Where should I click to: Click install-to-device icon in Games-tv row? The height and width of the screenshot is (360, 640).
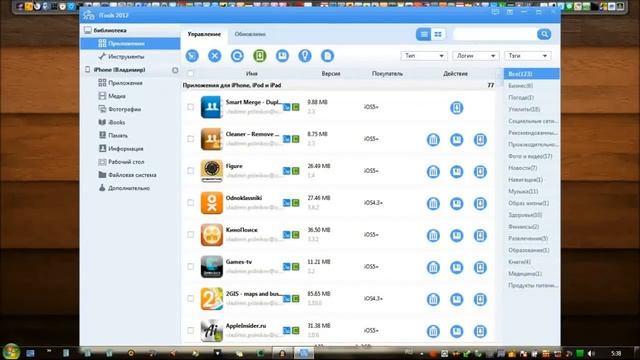click(x=480, y=267)
